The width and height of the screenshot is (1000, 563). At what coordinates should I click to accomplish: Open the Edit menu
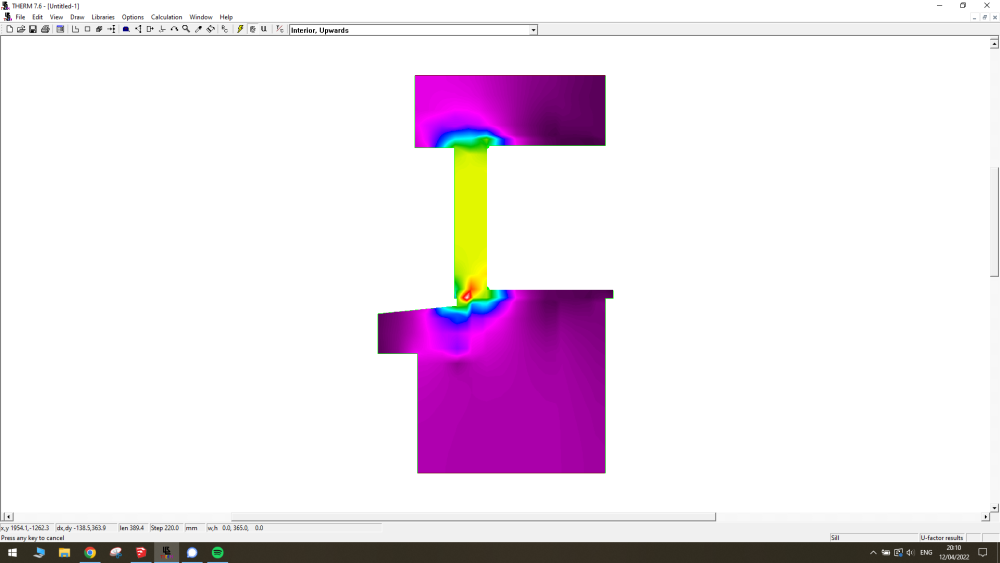pos(38,17)
